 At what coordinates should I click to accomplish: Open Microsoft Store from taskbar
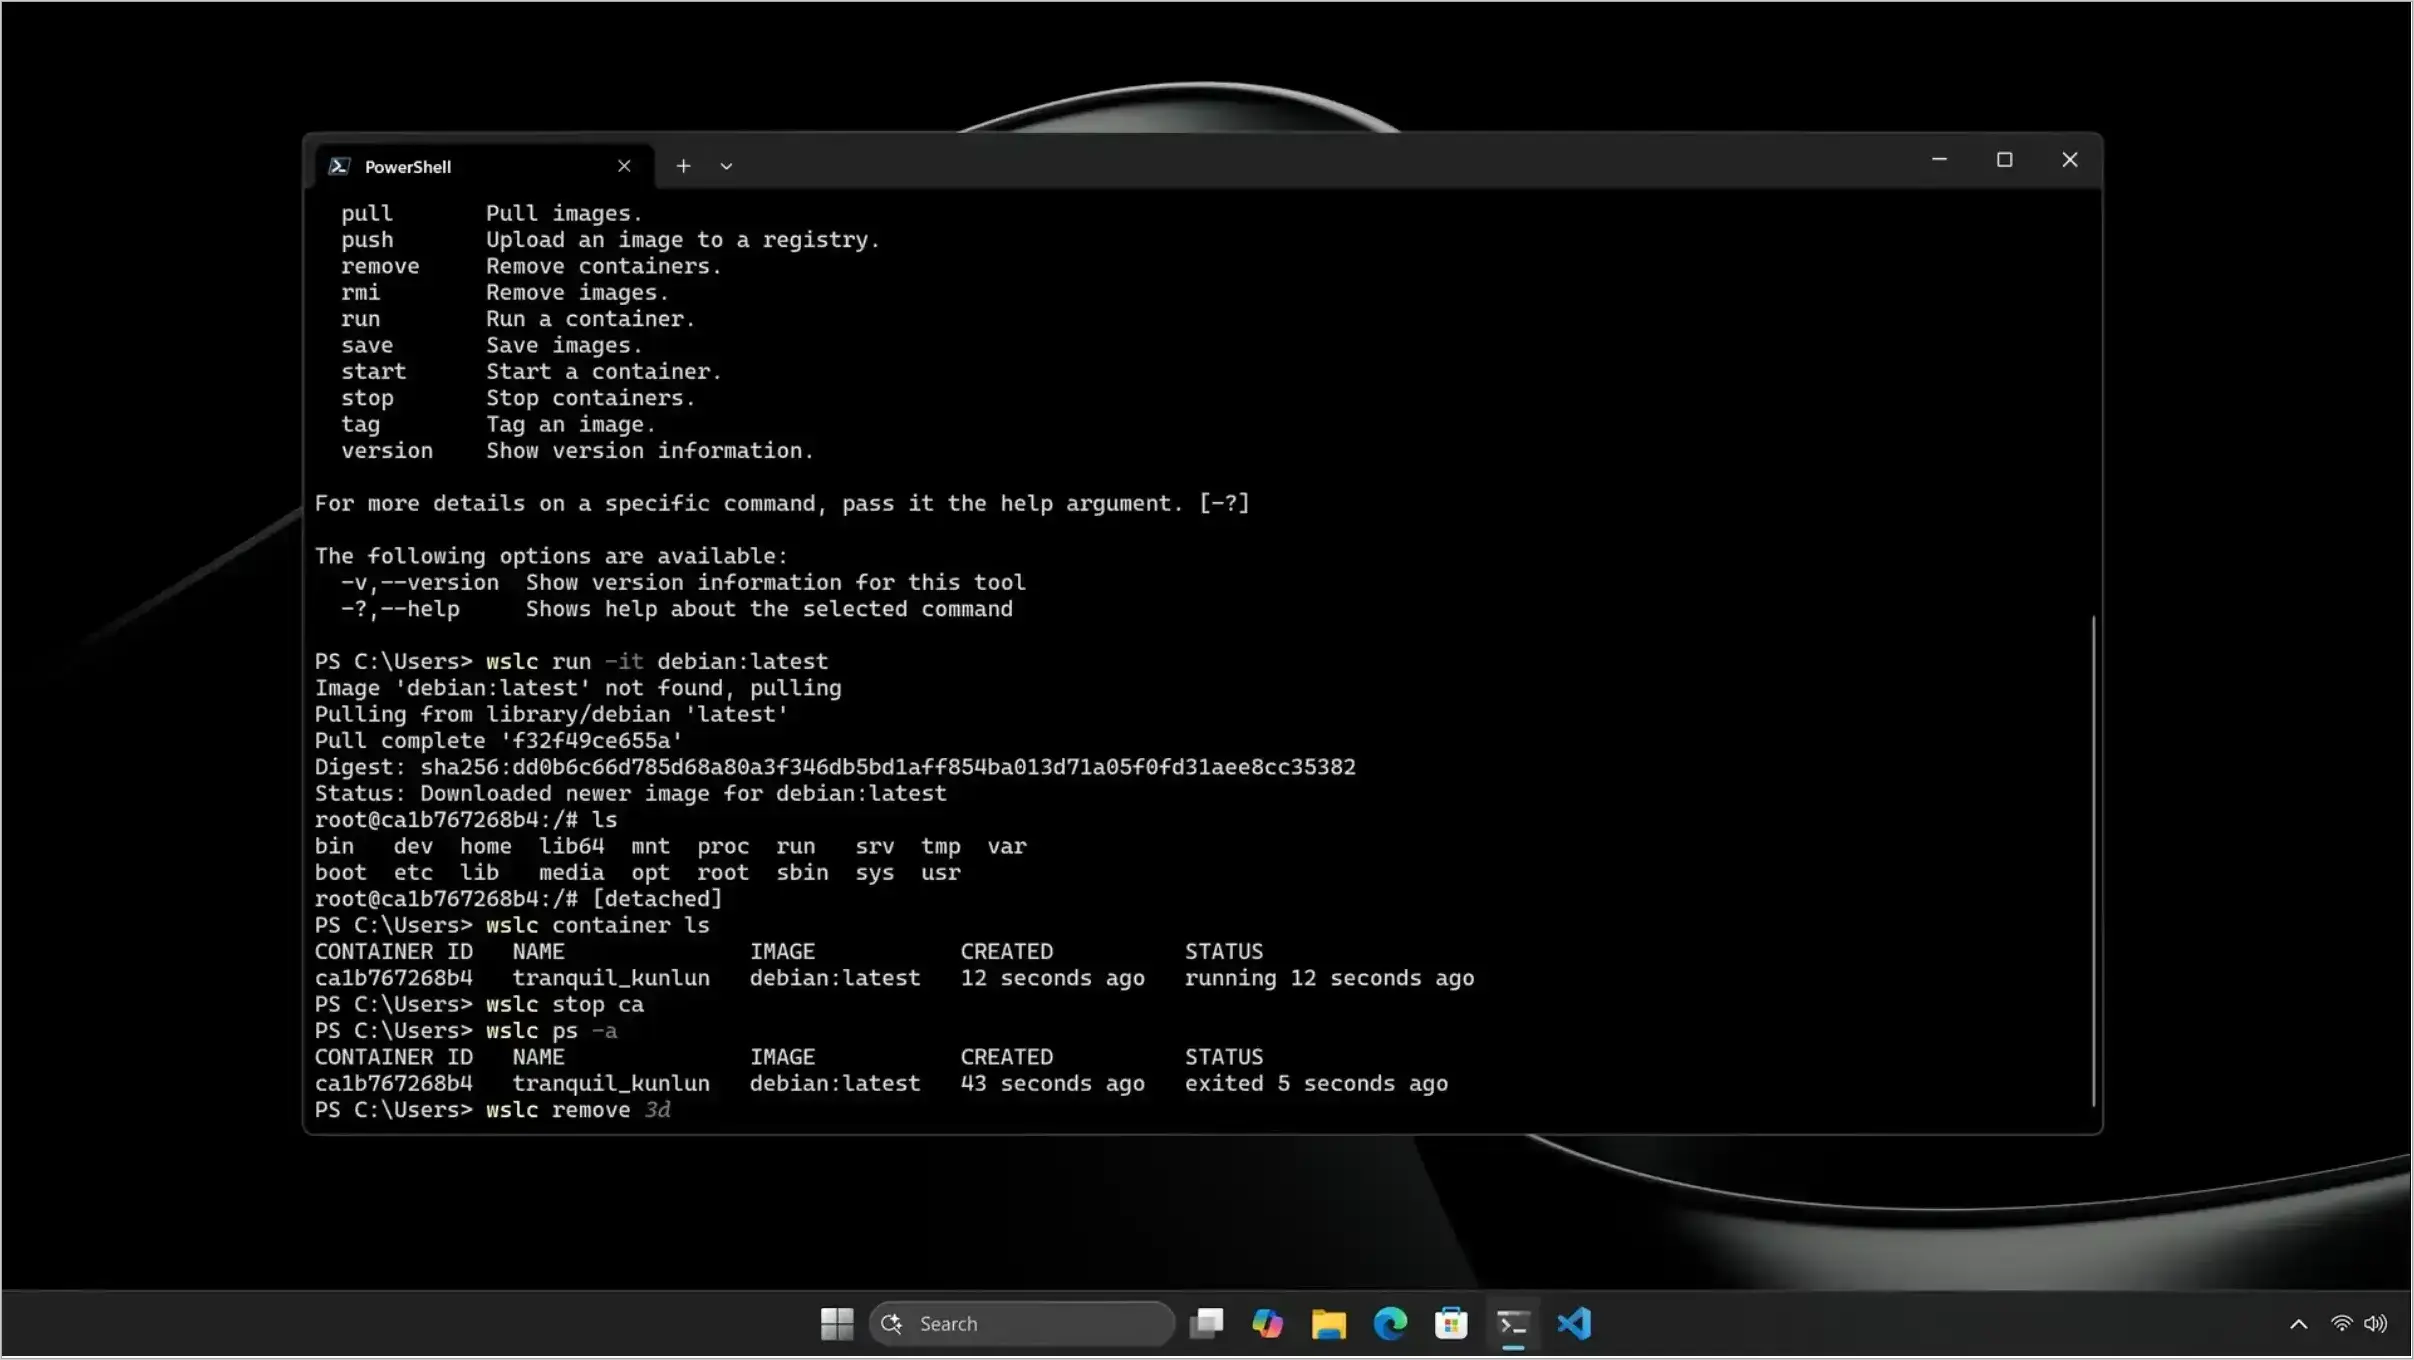(x=1451, y=1324)
